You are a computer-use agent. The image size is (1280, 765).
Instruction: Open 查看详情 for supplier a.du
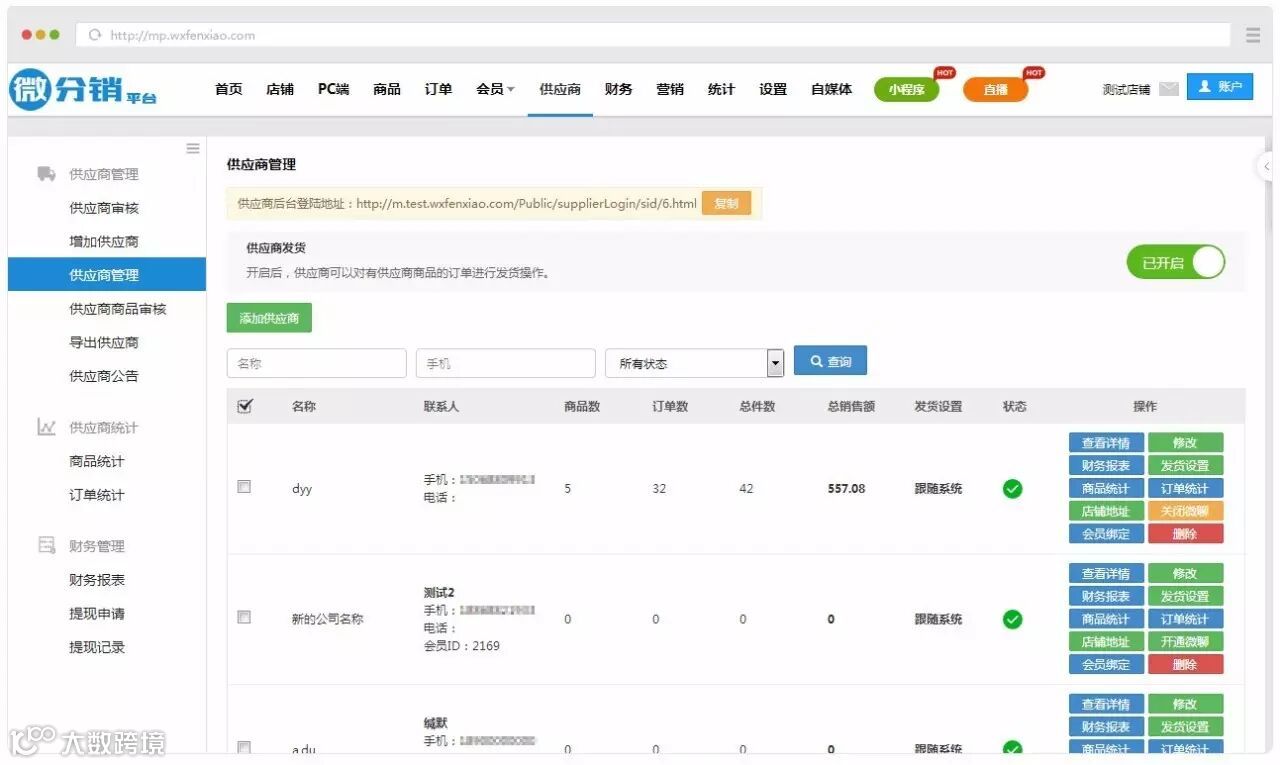point(1106,704)
